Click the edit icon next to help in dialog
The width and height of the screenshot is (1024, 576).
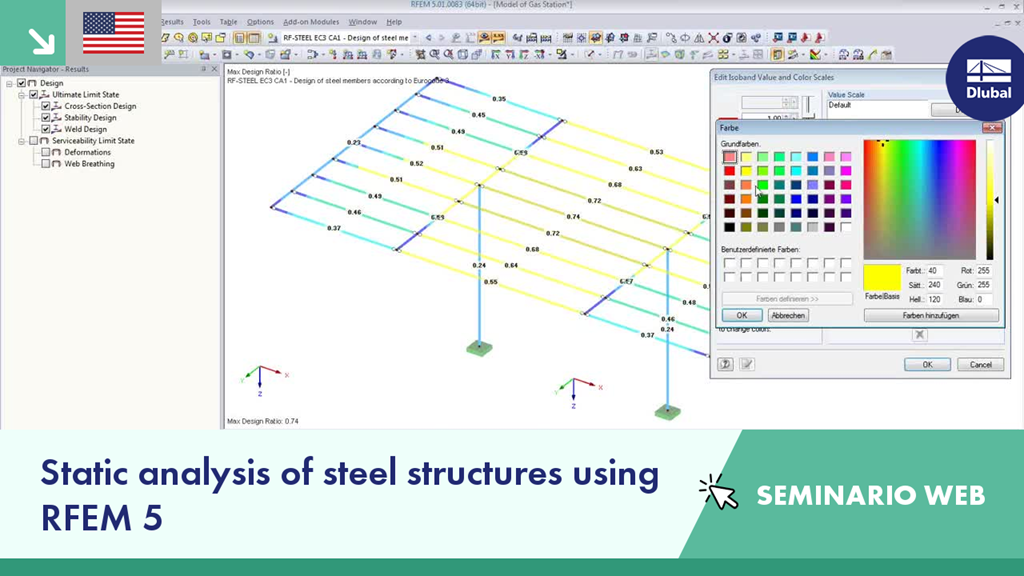coord(747,364)
